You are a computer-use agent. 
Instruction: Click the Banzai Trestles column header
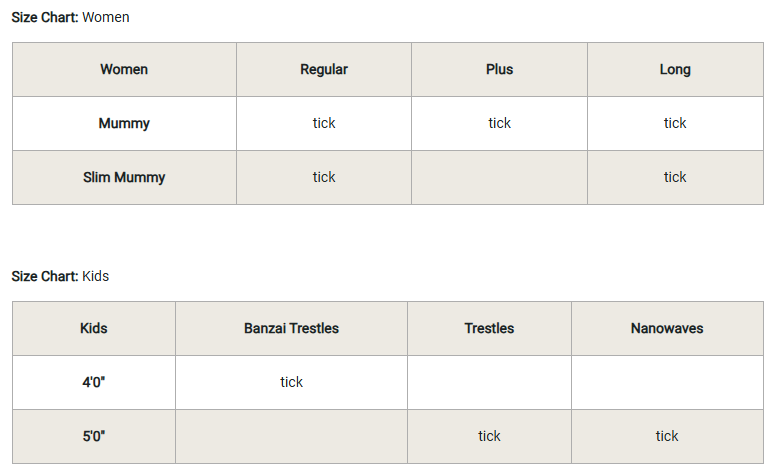click(x=291, y=328)
